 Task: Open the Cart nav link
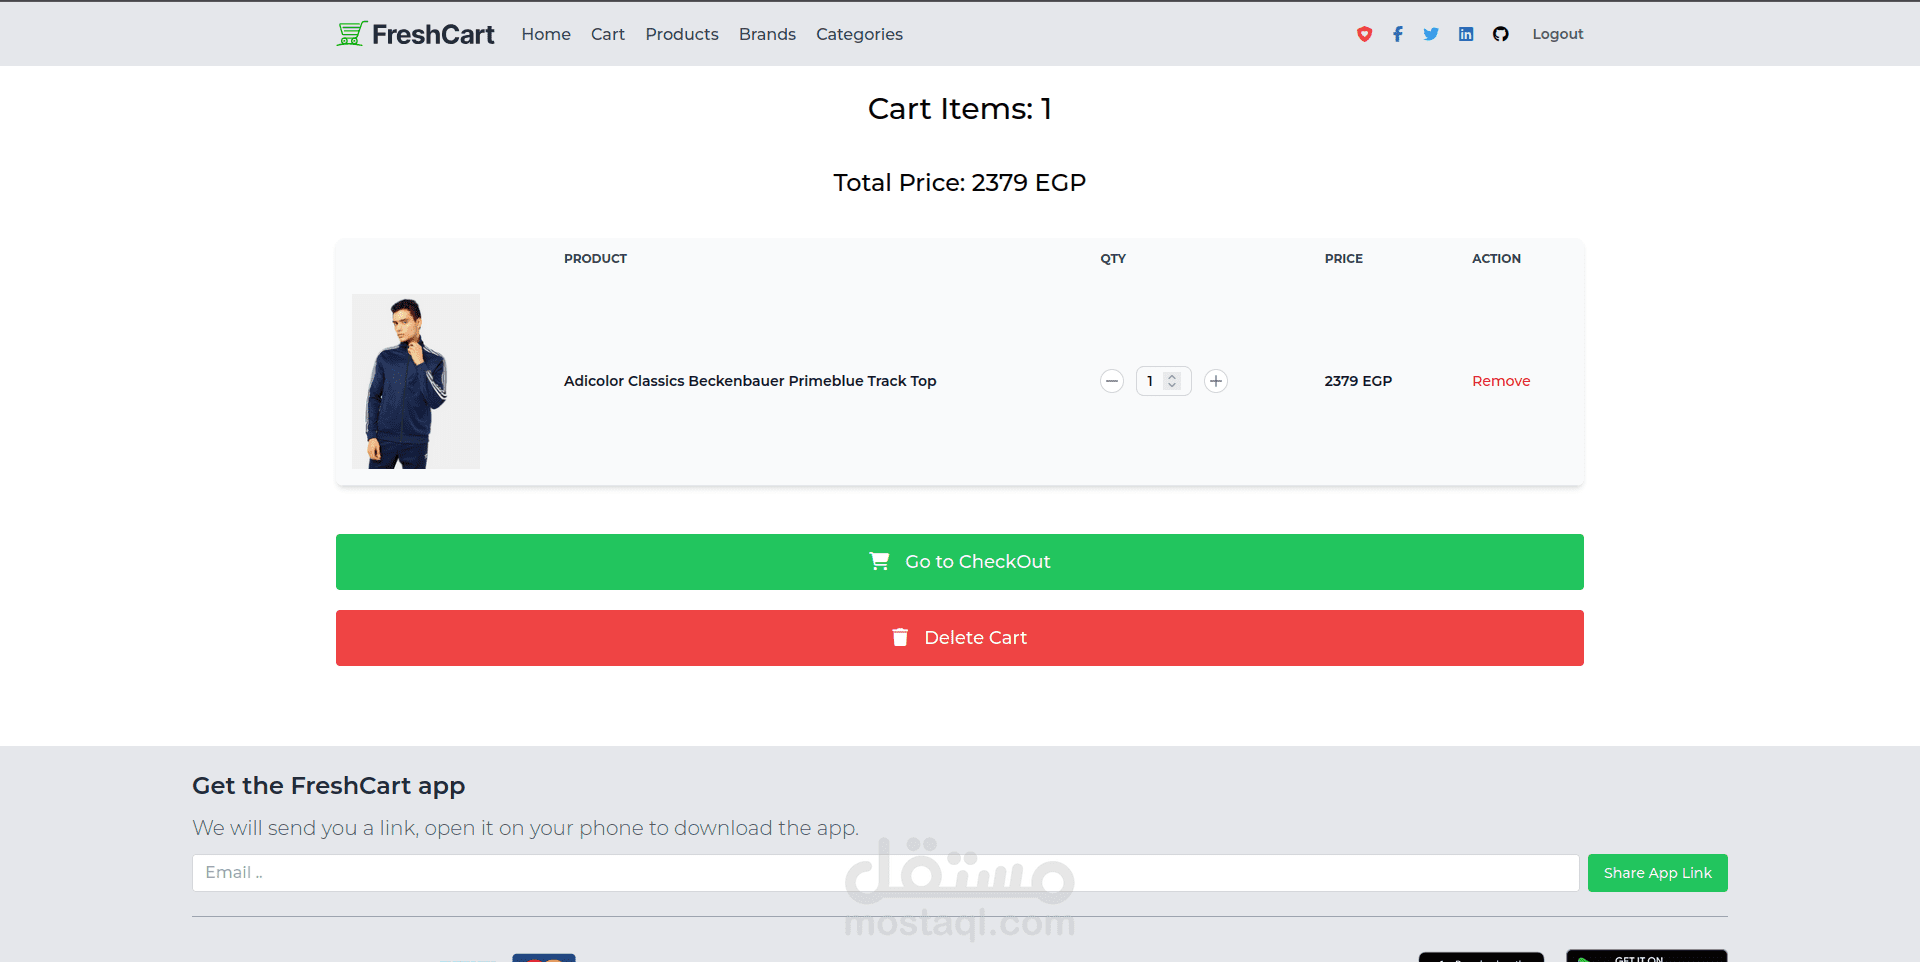coord(608,34)
